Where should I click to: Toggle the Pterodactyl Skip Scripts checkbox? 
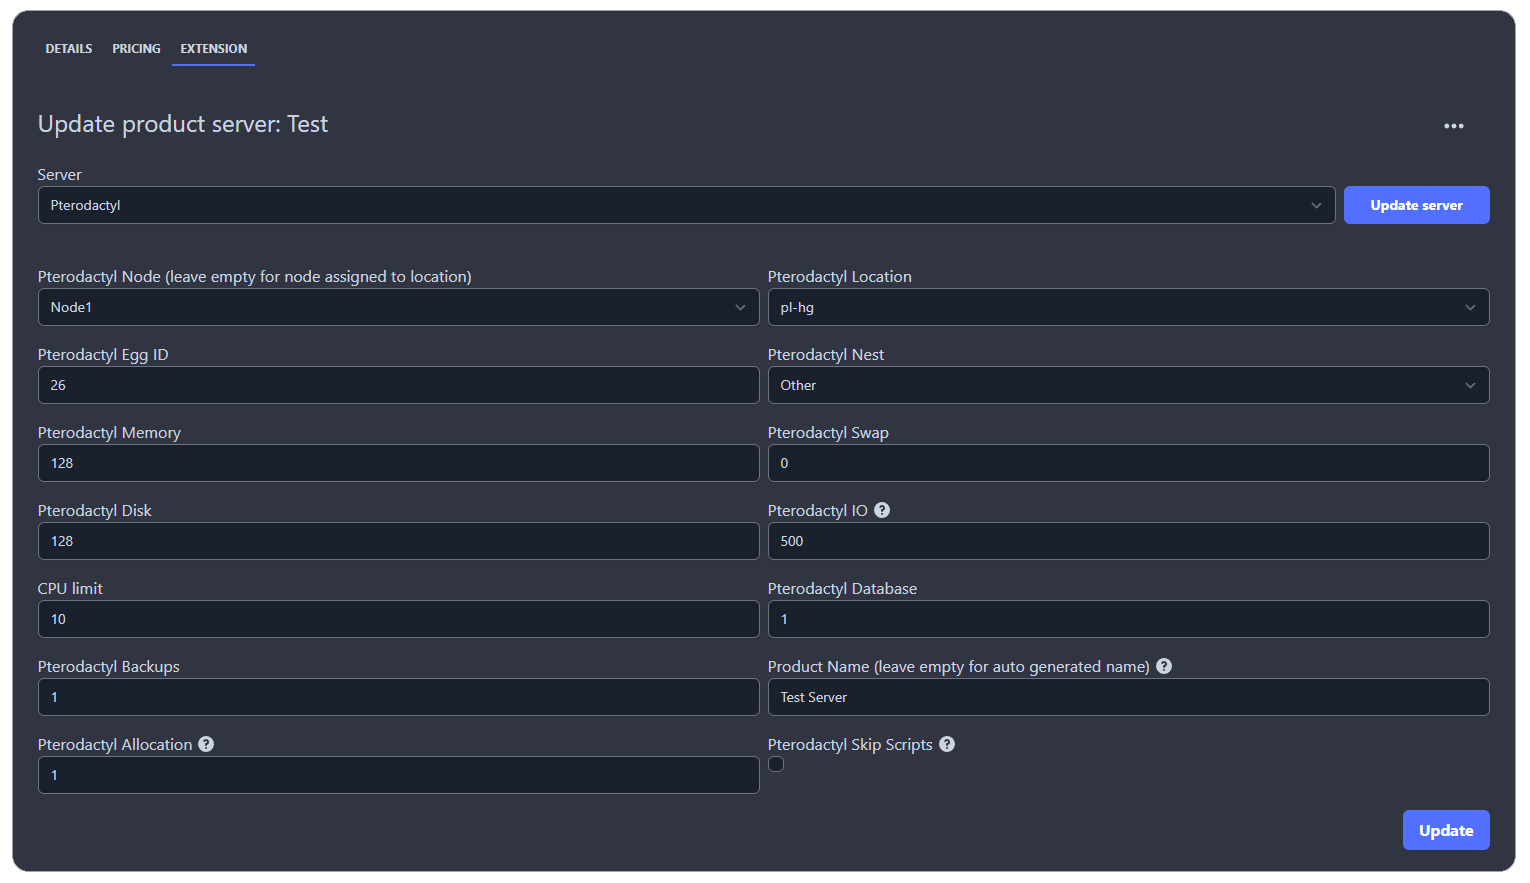(776, 764)
